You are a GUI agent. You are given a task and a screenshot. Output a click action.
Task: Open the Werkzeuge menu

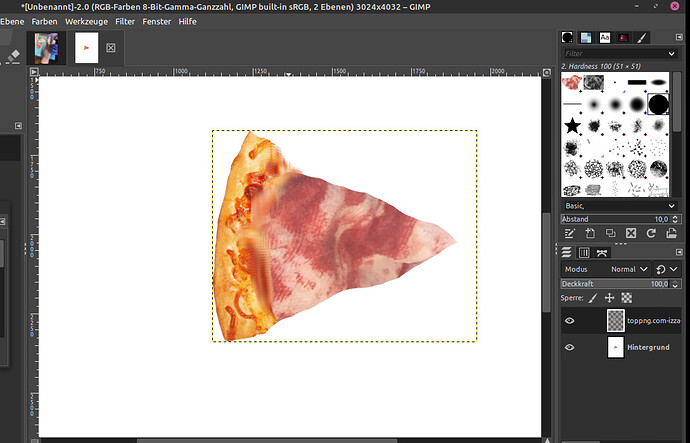tap(86, 22)
